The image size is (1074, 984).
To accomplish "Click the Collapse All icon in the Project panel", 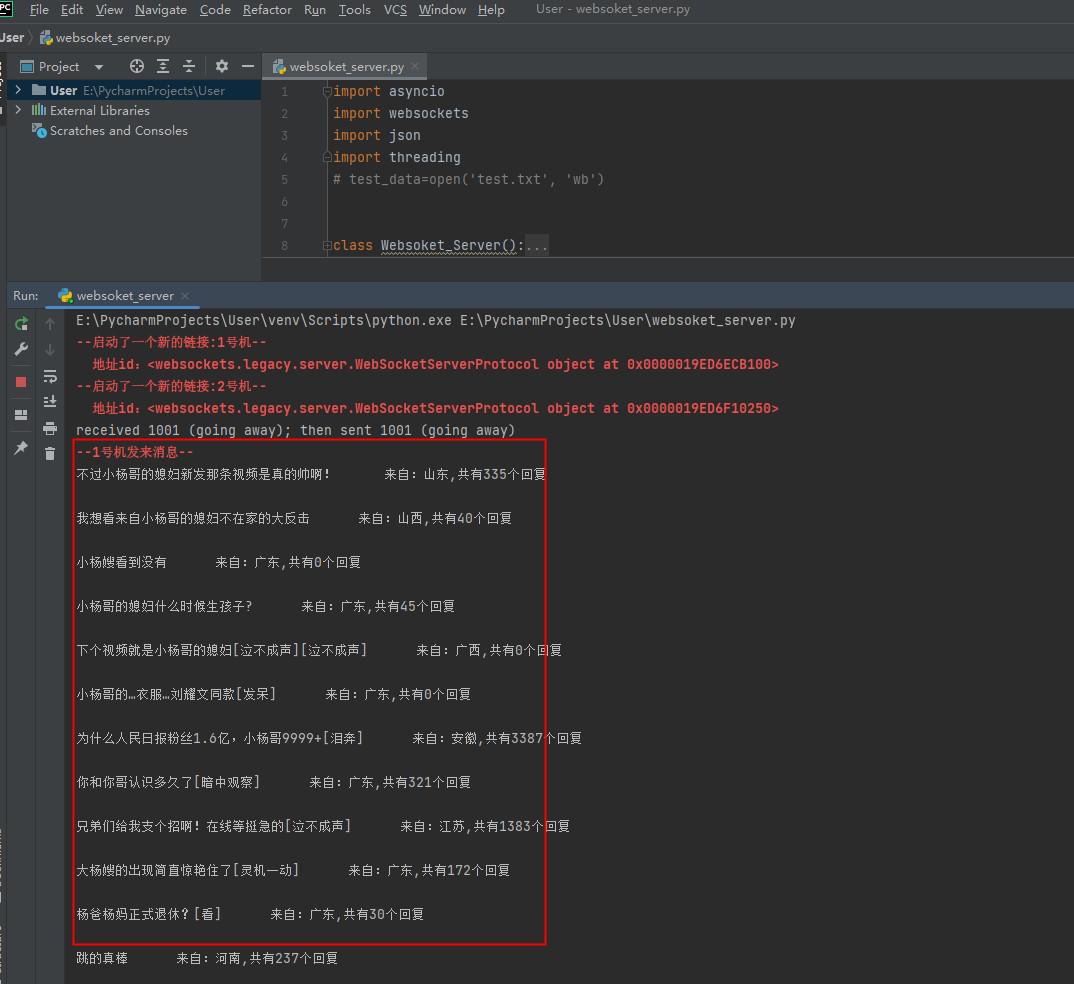I will (189, 66).
